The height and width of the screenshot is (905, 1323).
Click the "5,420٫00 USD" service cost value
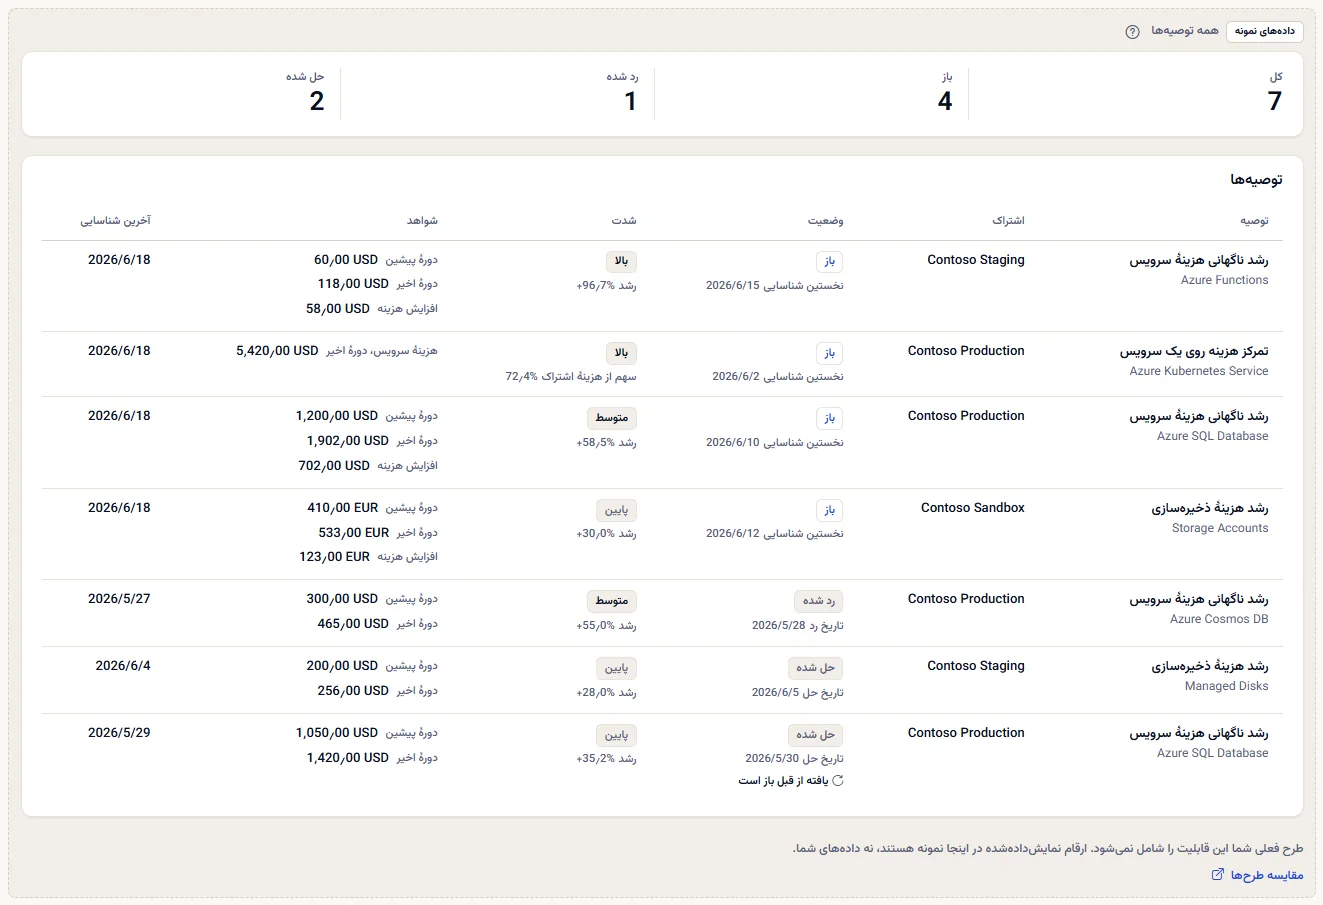277,351
